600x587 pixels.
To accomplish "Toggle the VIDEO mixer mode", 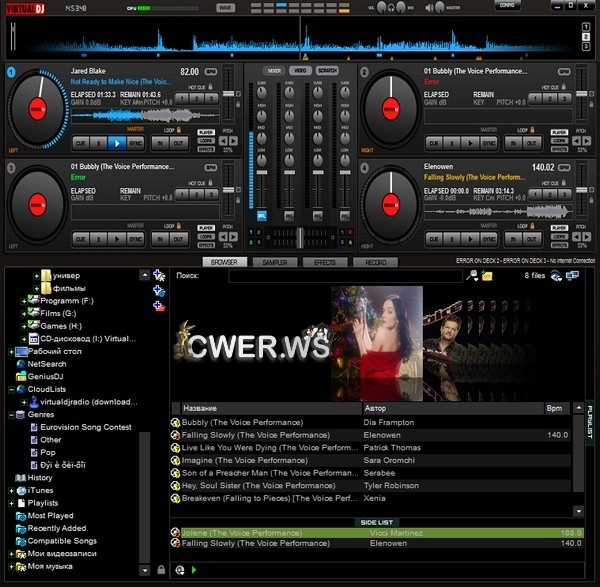I will pyautogui.click(x=299, y=71).
